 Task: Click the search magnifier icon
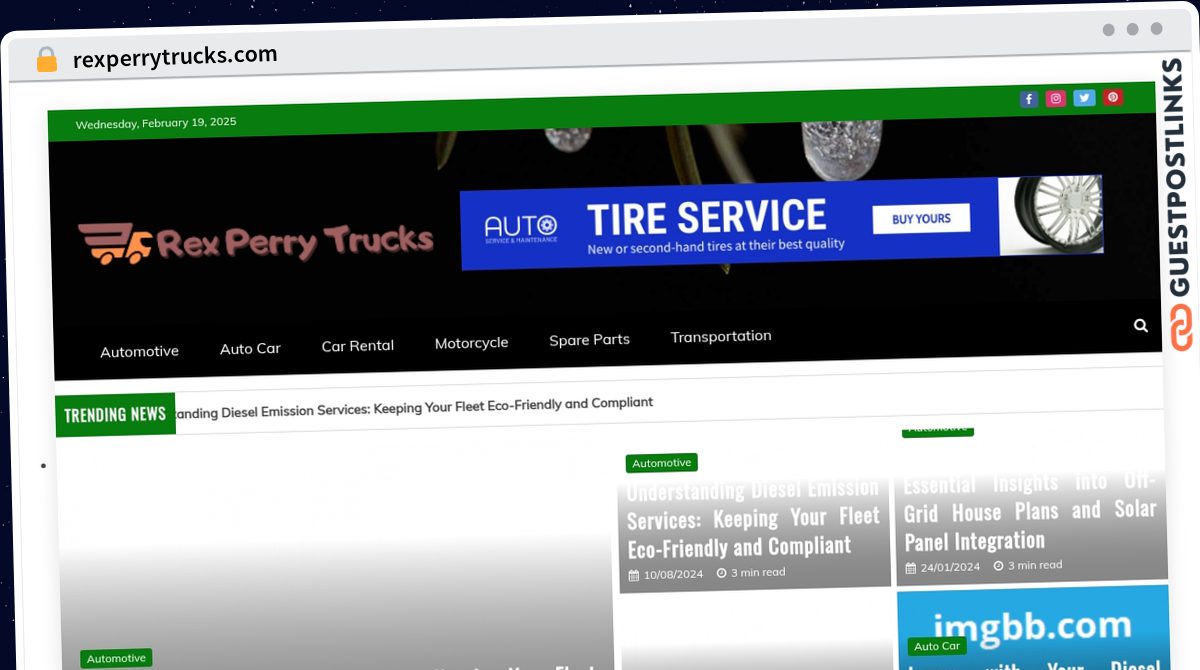(1141, 325)
